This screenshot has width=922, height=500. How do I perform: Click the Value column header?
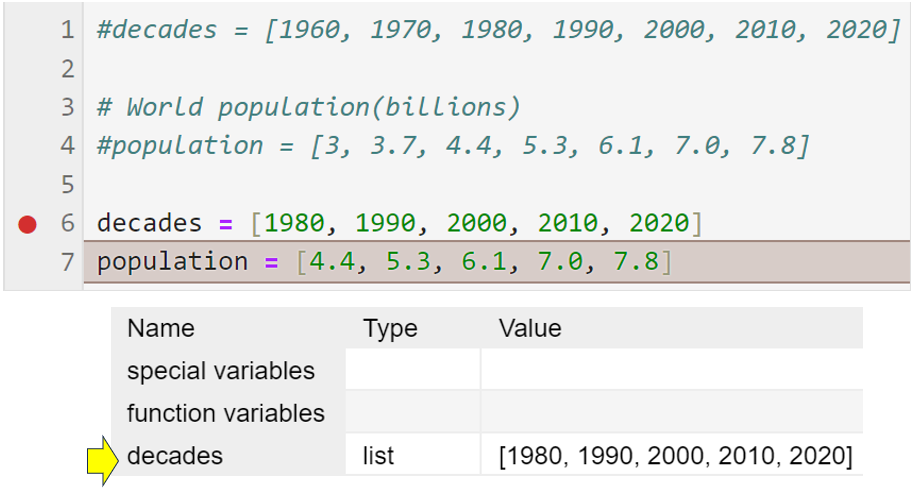tap(529, 328)
